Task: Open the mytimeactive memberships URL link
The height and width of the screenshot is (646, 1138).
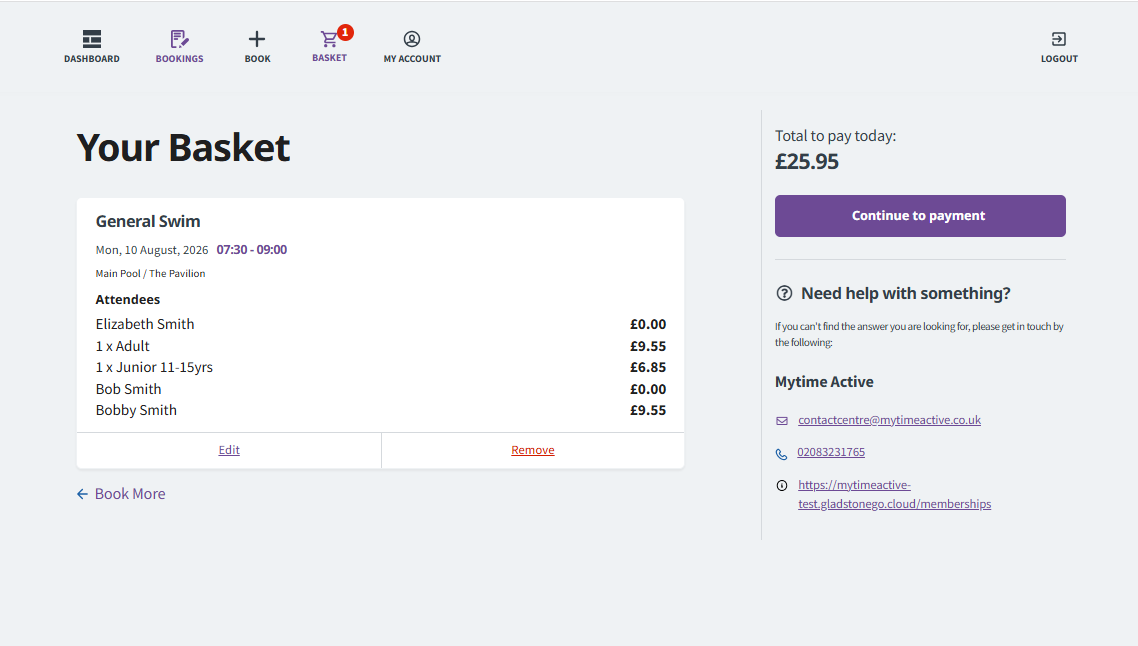Action: (894, 494)
